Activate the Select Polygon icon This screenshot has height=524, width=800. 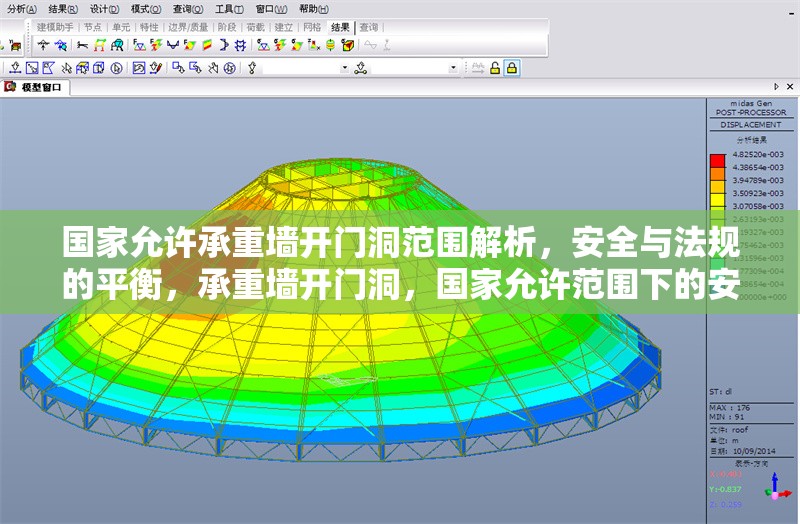pyautogui.click(x=48, y=67)
